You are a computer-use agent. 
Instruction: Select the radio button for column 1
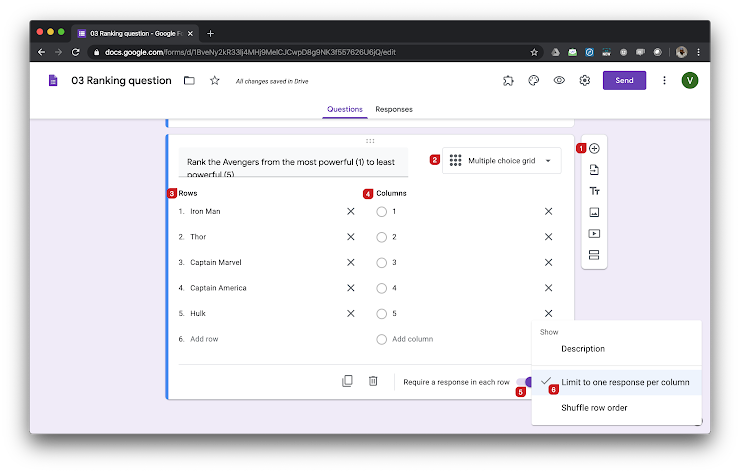pyautogui.click(x=381, y=211)
